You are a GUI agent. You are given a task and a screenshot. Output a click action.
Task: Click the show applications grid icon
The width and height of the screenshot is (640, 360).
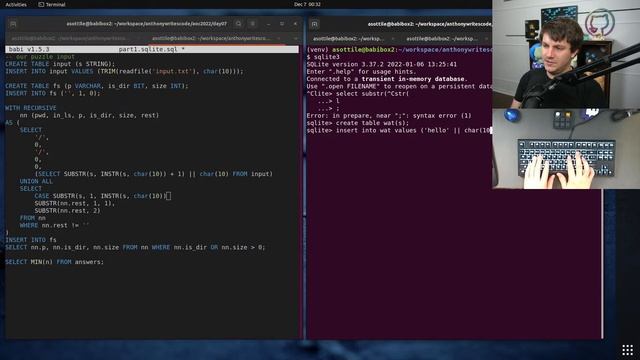[x=627, y=350]
